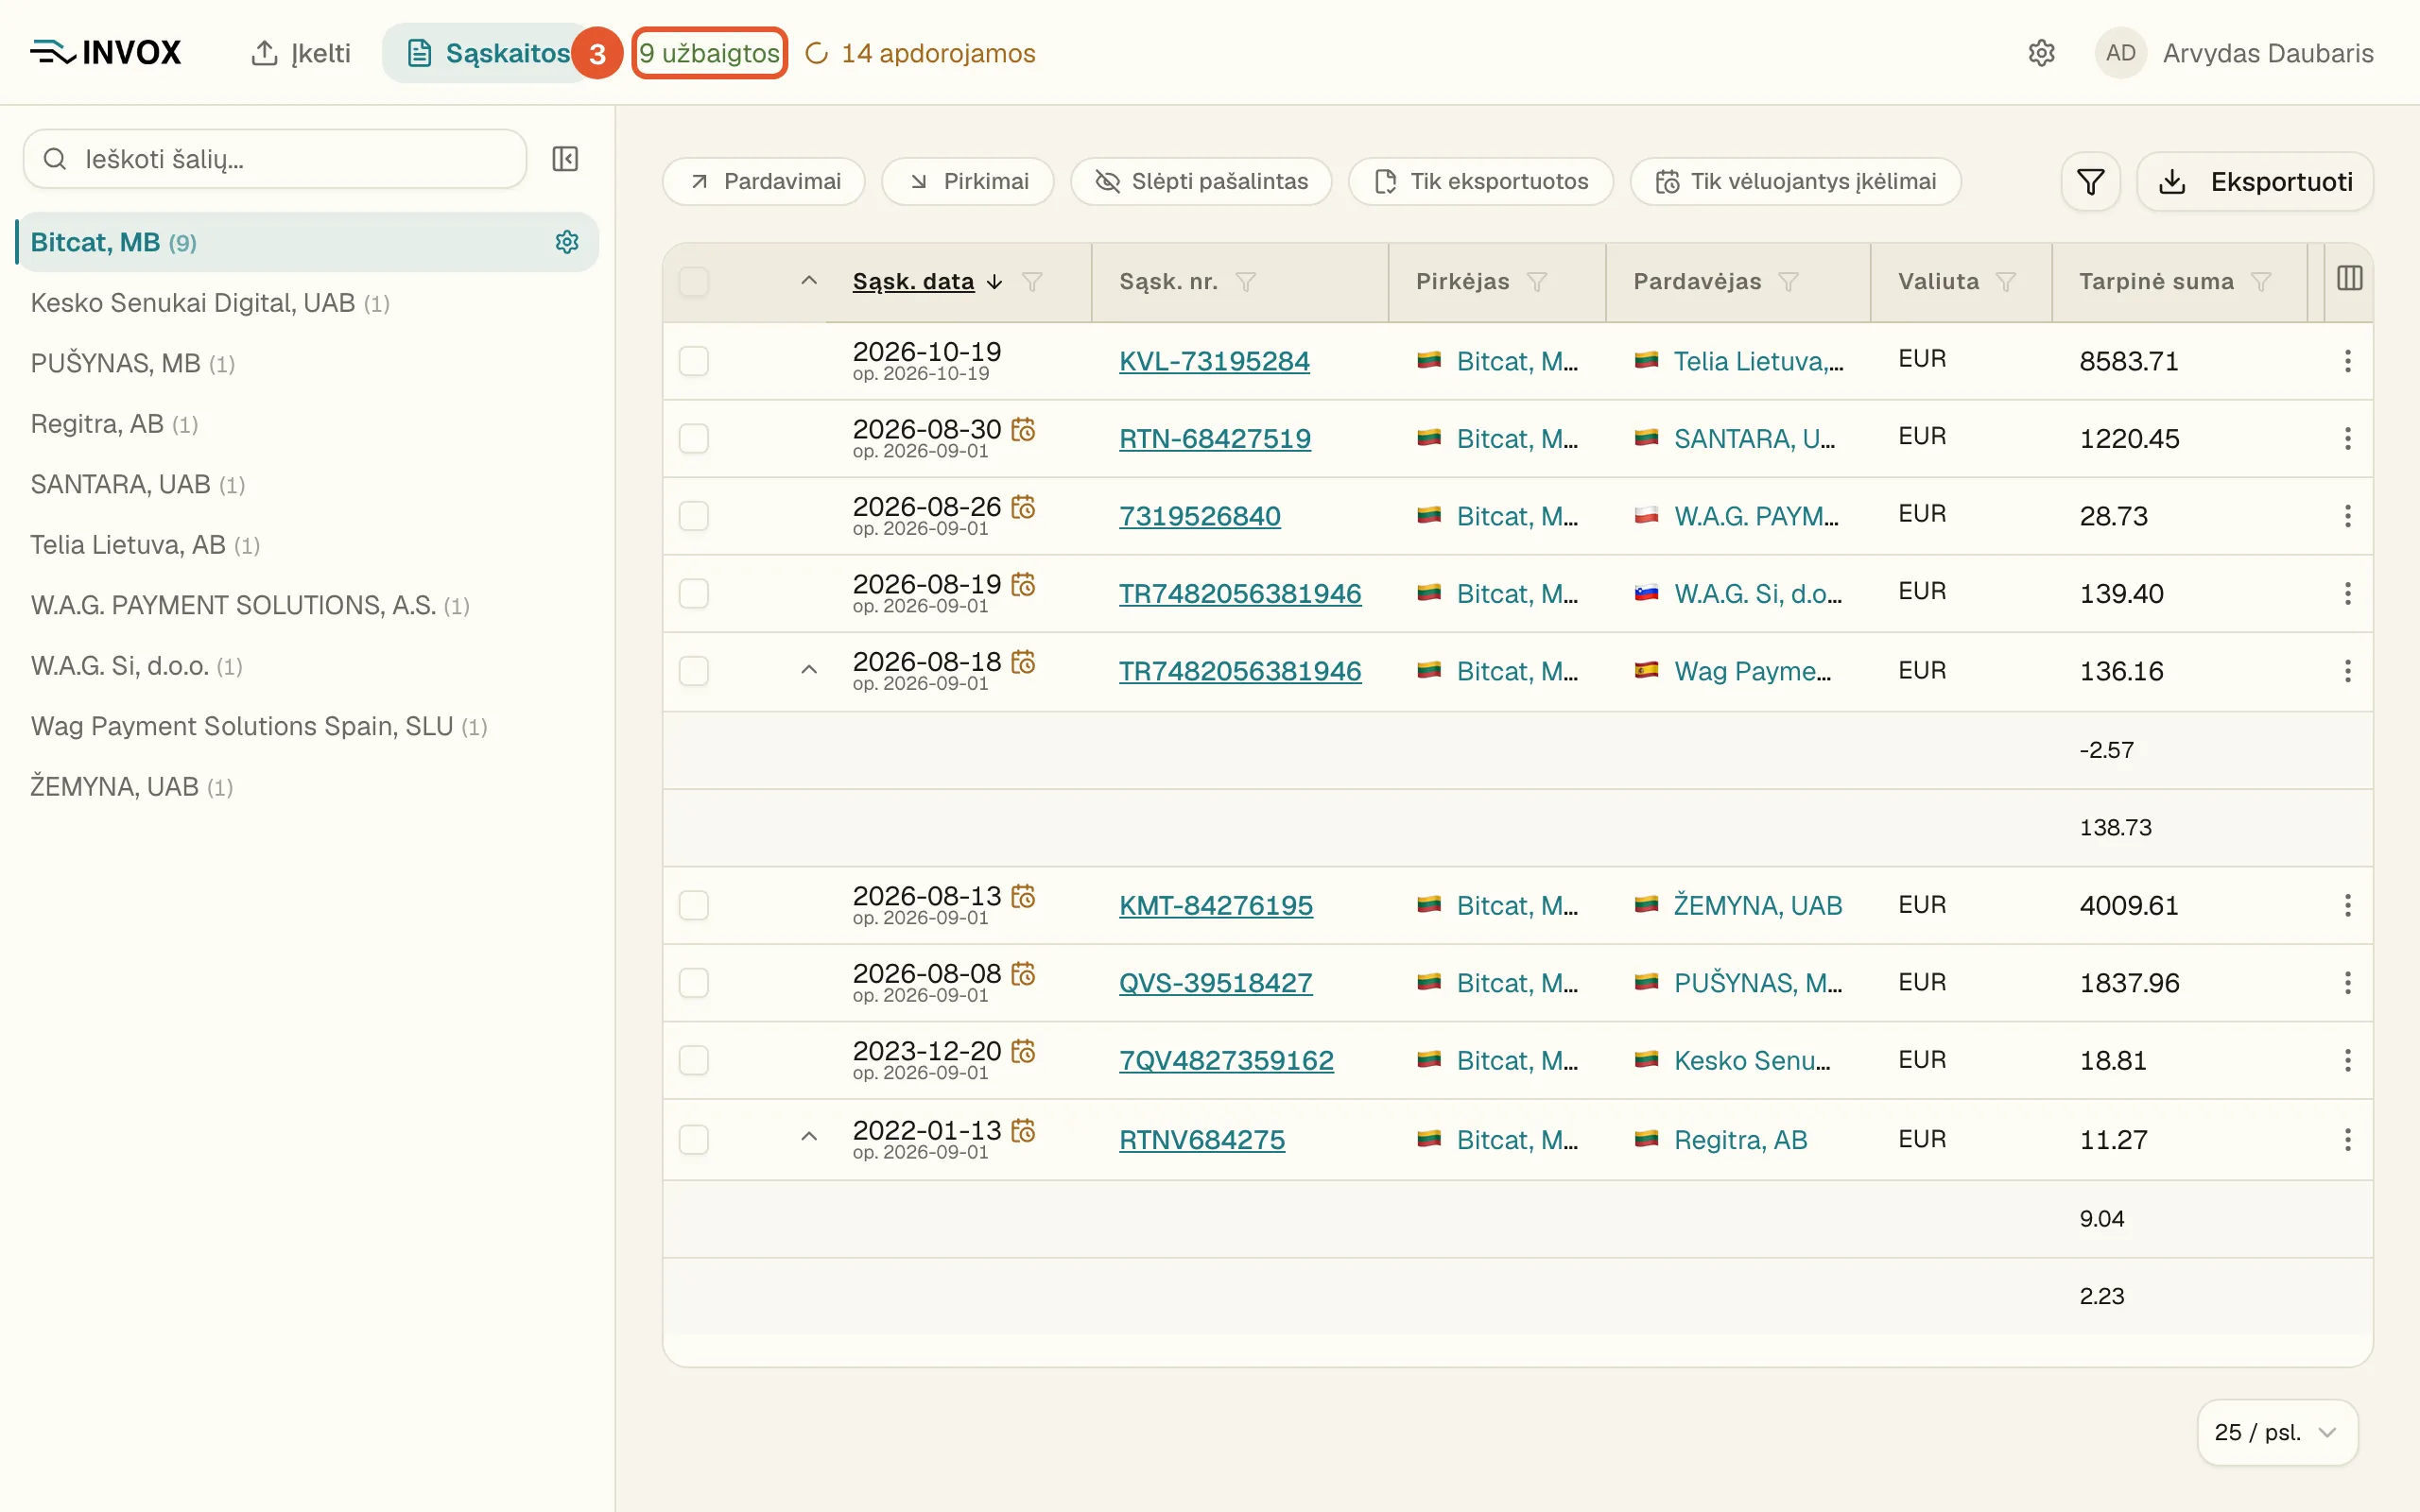
Task: Open seller link Telia Lietuva
Action: (1758, 361)
